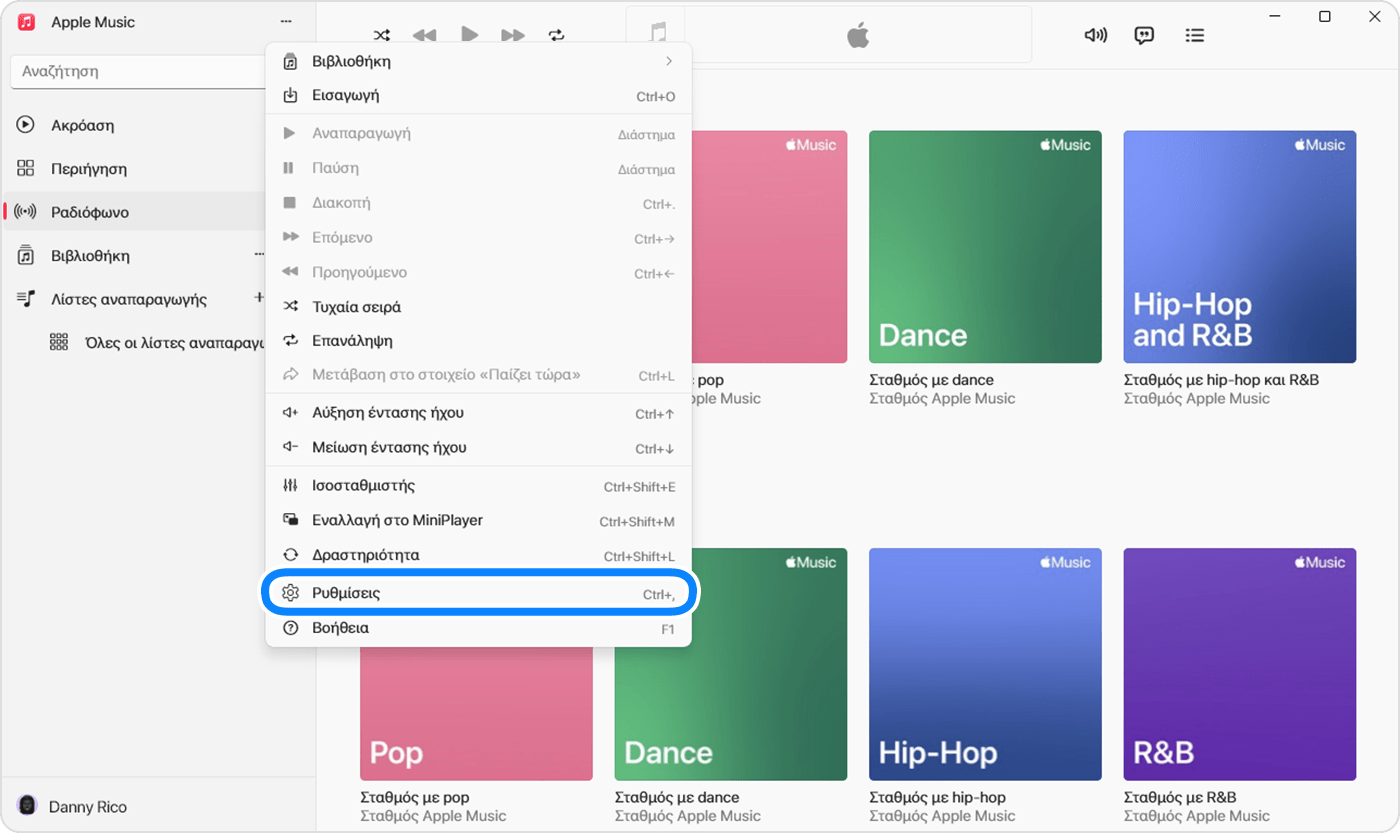
Task: Open the Dance station thumbnail
Action: (x=984, y=246)
